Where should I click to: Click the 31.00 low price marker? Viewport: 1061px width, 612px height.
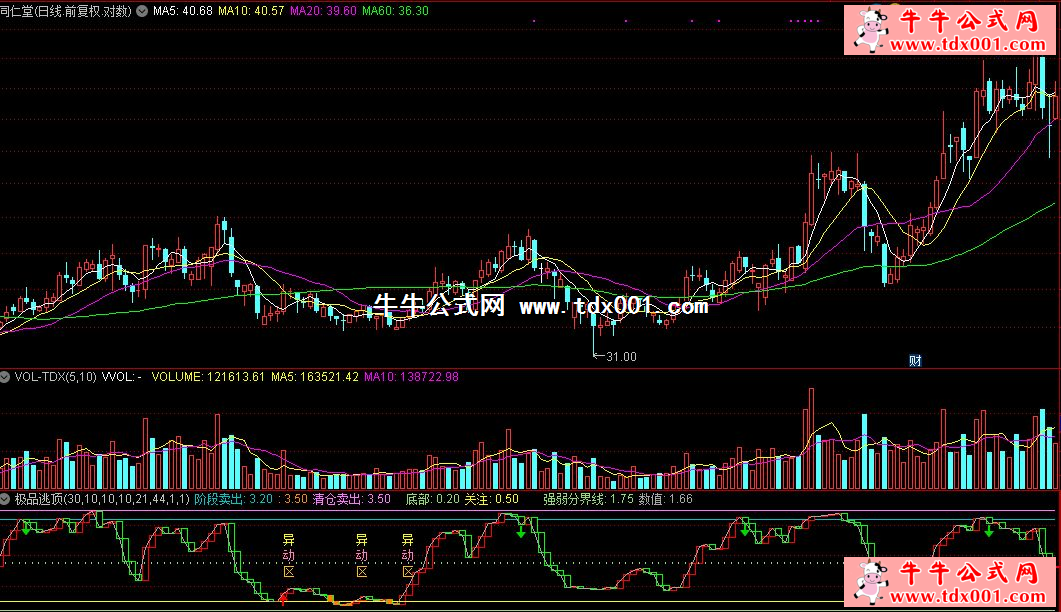(x=620, y=356)
